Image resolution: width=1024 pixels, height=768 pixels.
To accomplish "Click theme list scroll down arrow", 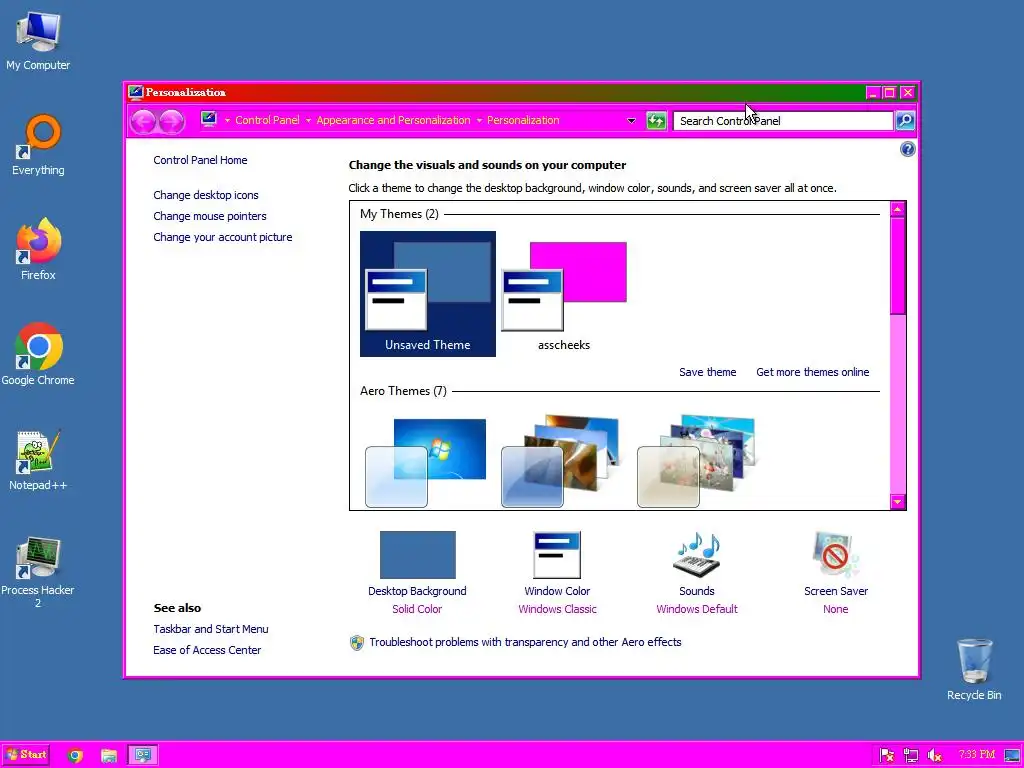I will pos(898,502).
